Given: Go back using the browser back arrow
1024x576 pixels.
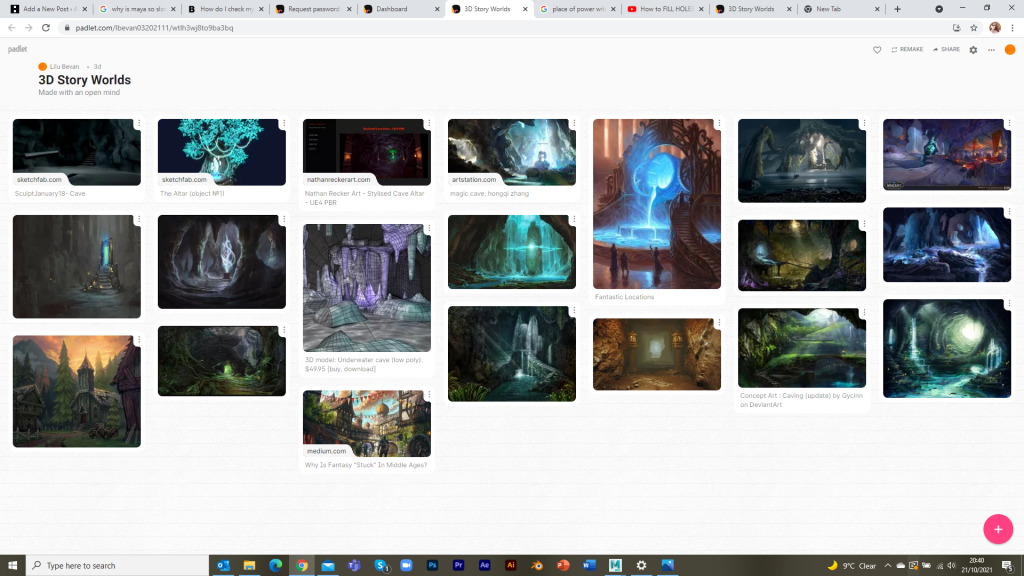Looking at the screenshot, I should [12, 28].
